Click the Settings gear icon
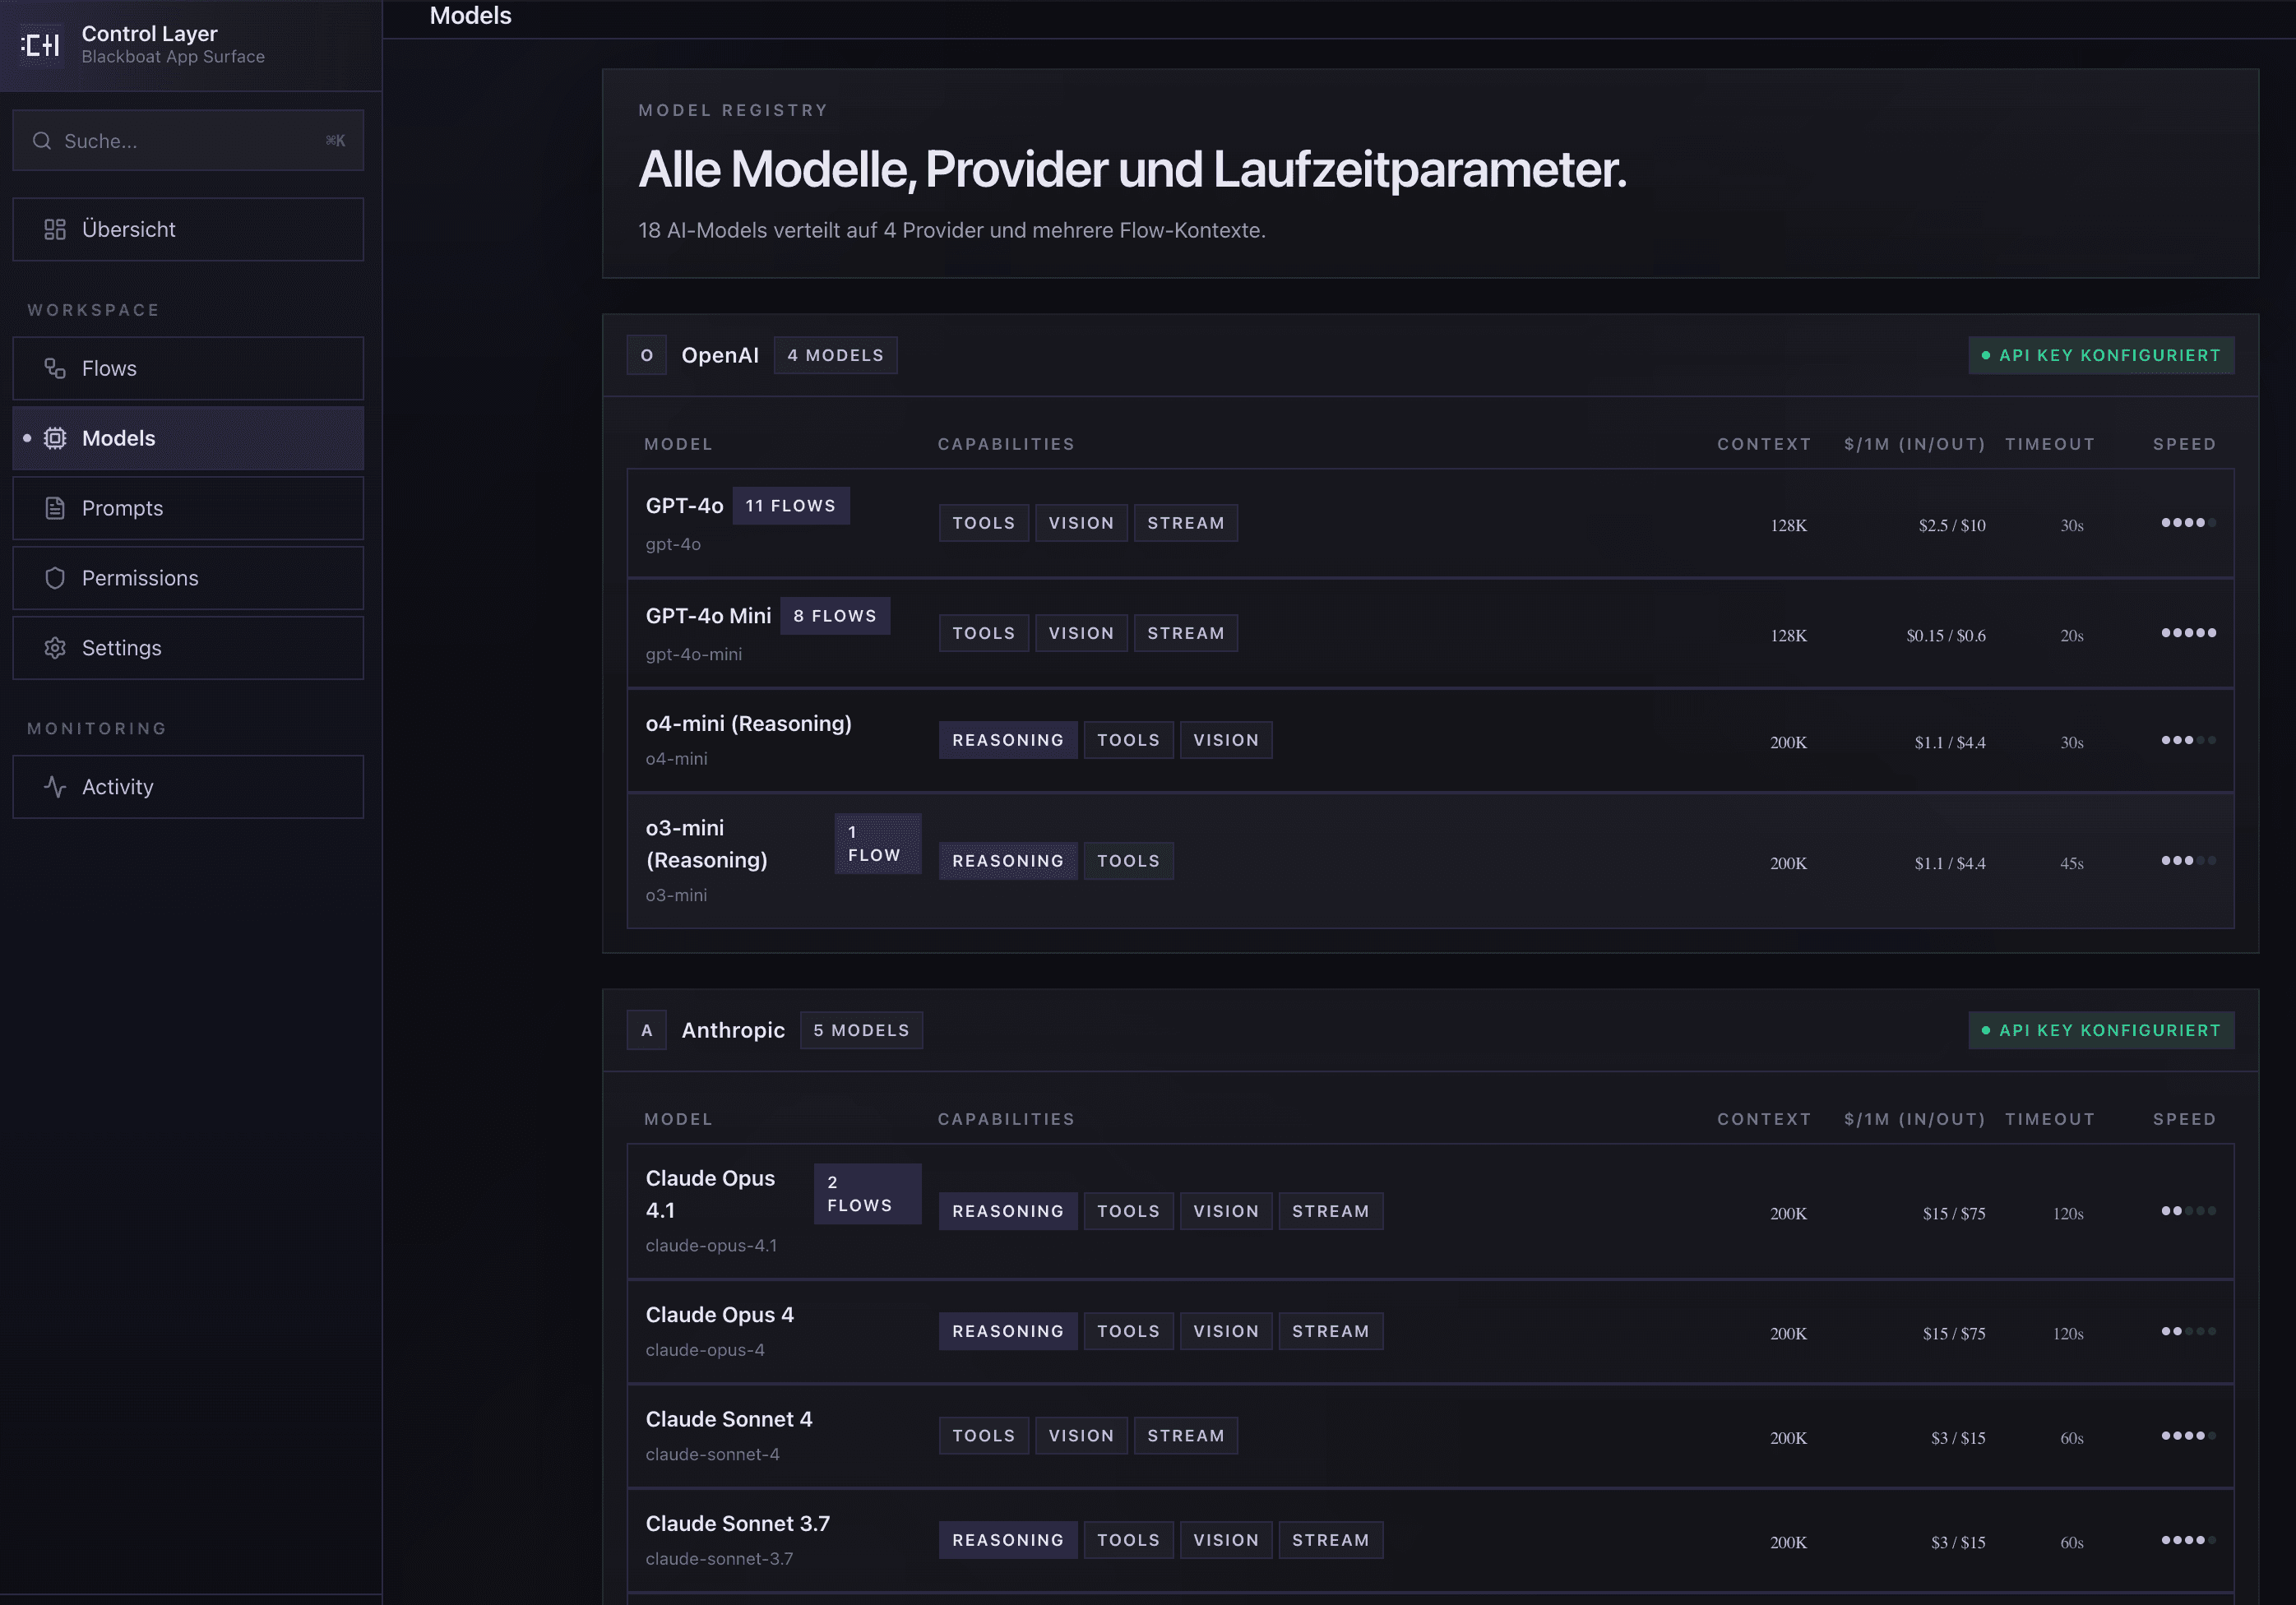Screen dimensions: 2296x1605 pos(55,648)
